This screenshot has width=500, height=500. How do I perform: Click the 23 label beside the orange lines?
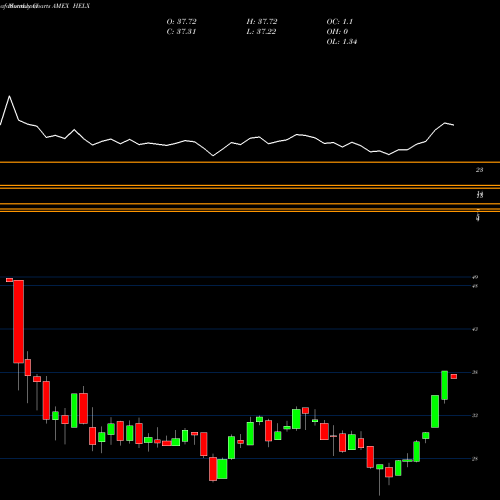click(x=479, y=170)
